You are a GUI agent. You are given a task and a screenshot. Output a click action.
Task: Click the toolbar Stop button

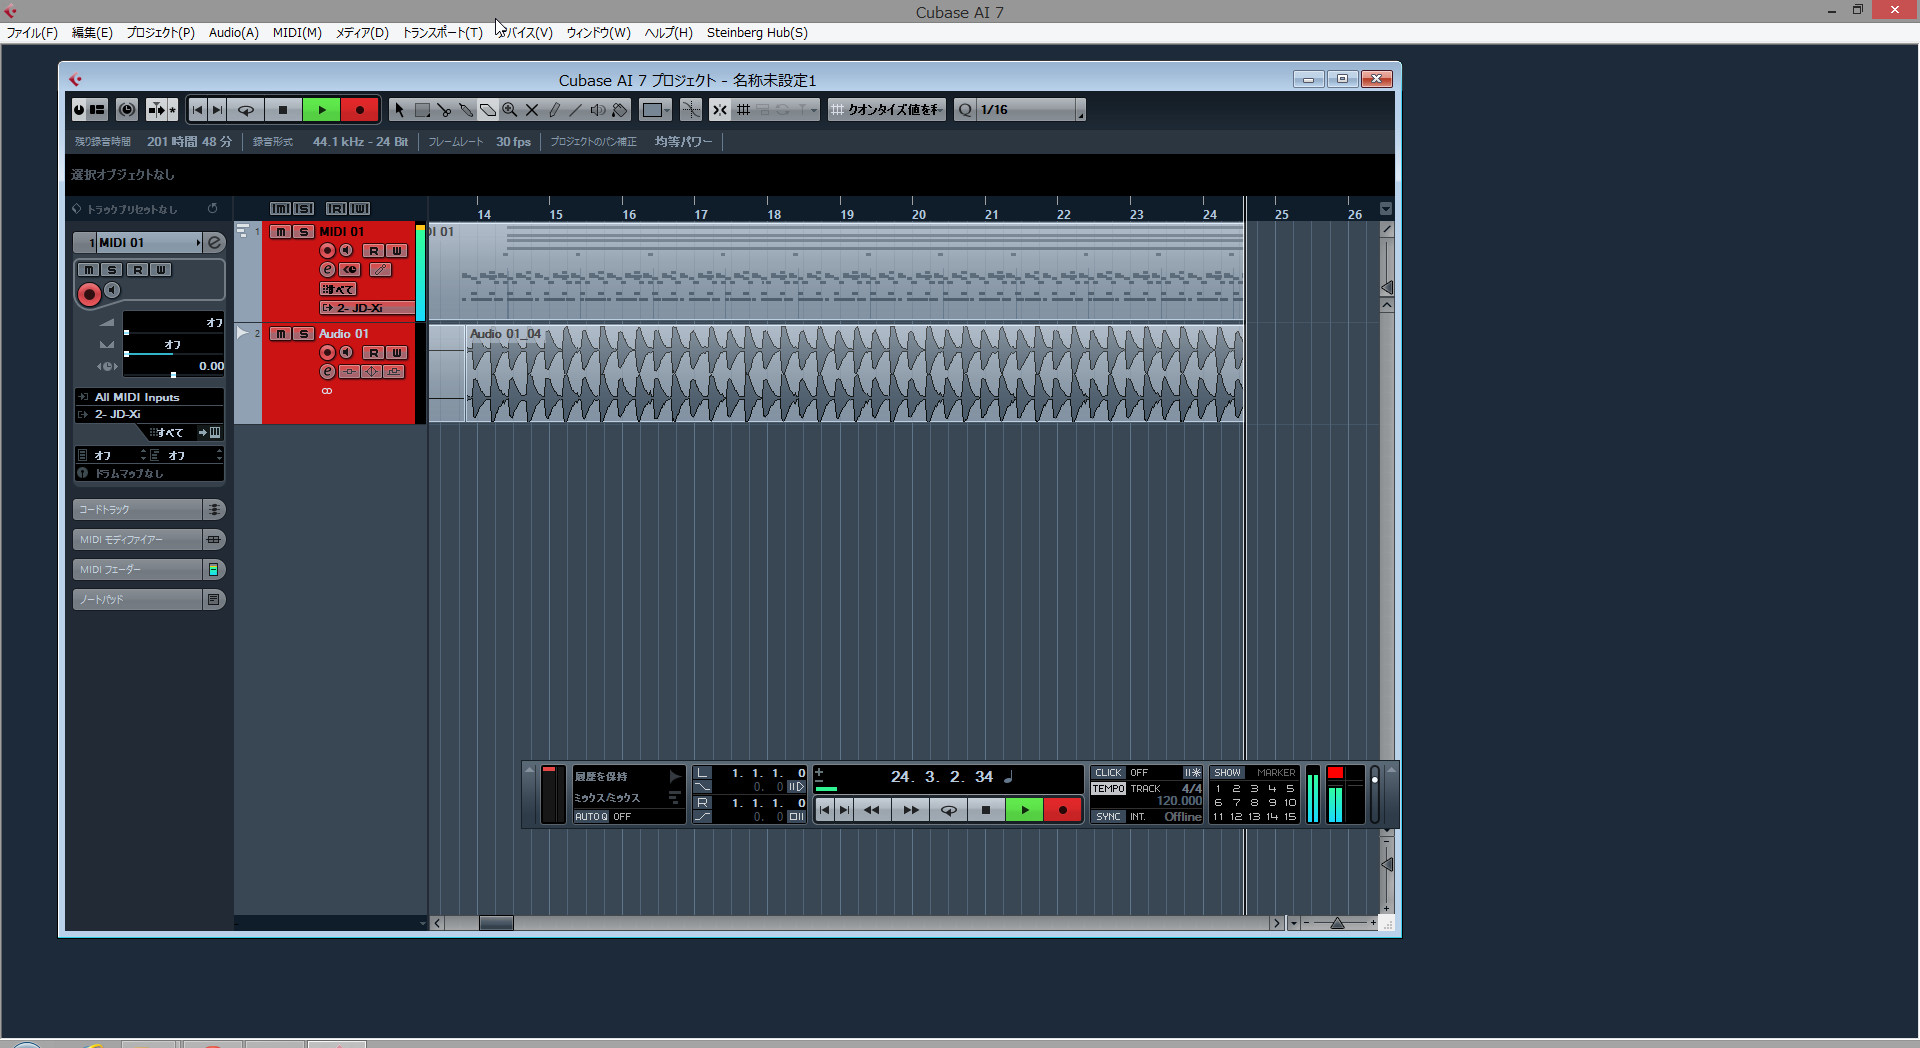pos(283,110)
